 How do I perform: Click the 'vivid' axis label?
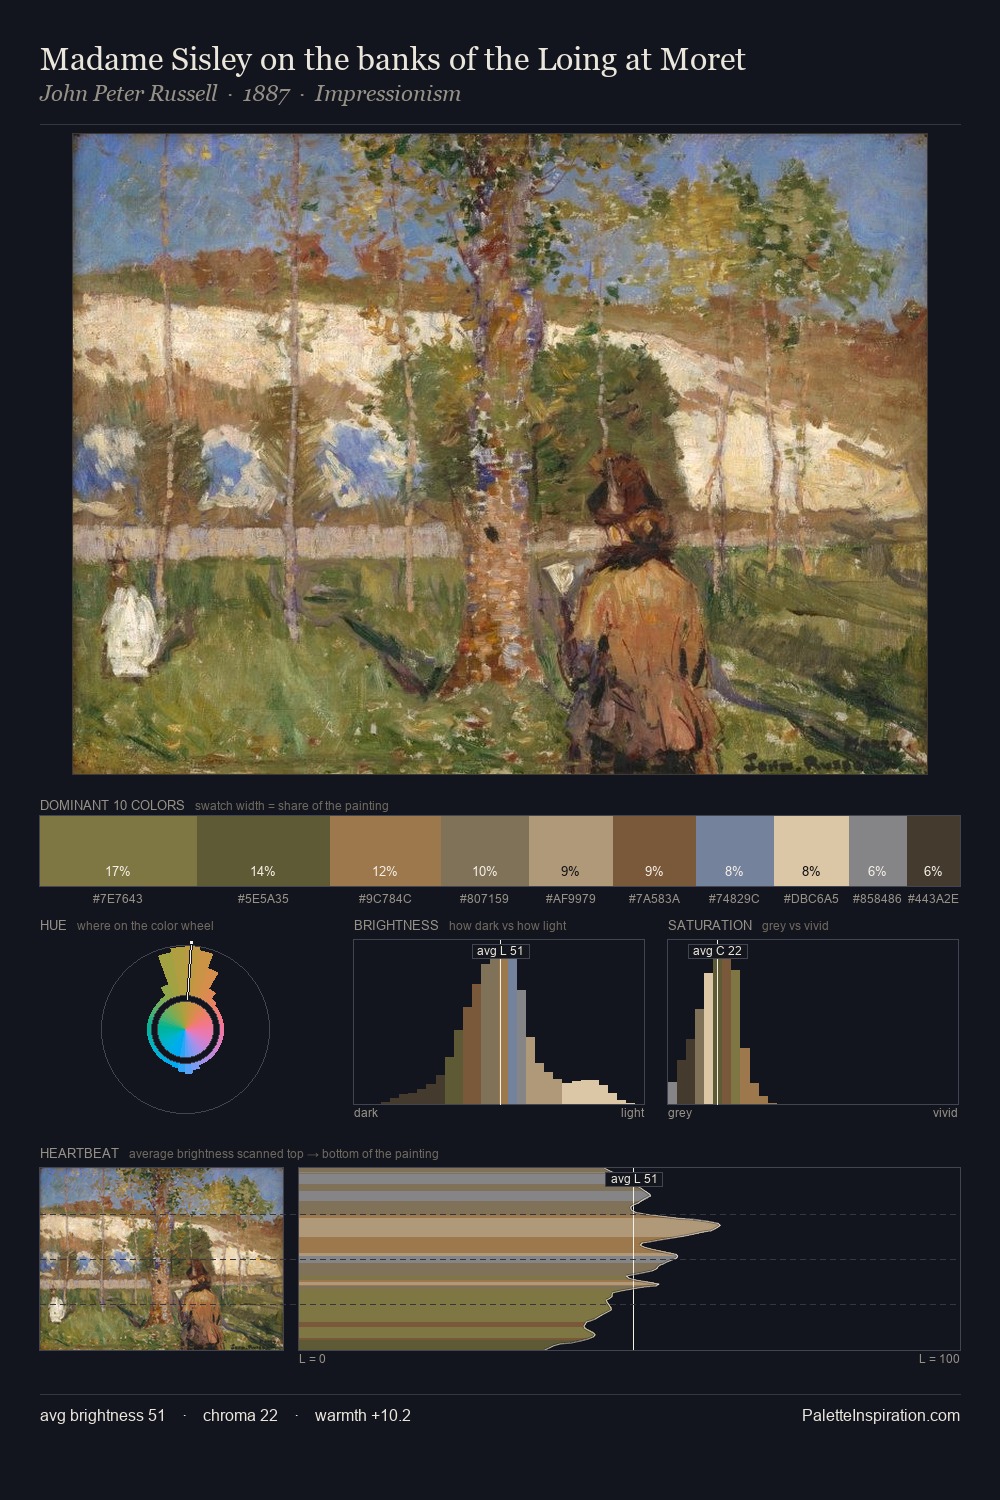coord(945,1113)
